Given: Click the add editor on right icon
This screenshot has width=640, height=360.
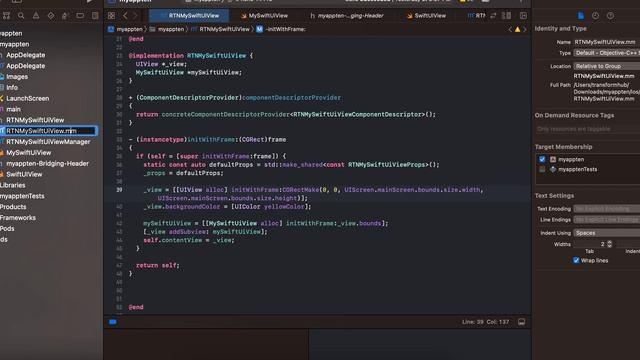Looking at the screenshot, I should coord(523,16).
